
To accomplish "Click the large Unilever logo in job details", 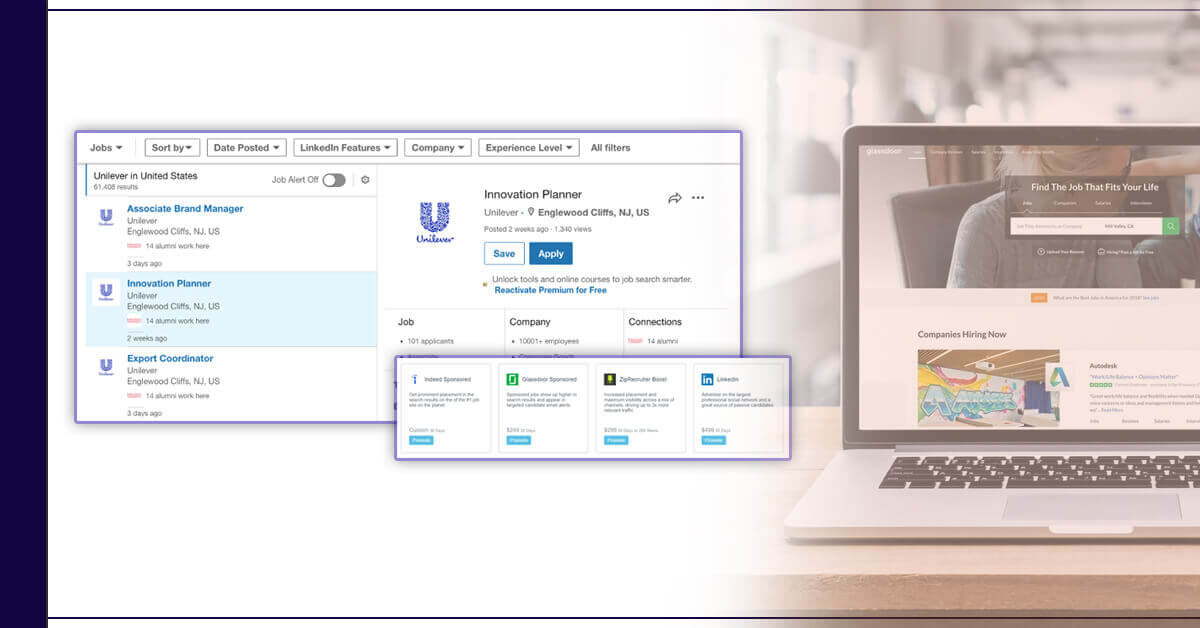I will 435,222.
